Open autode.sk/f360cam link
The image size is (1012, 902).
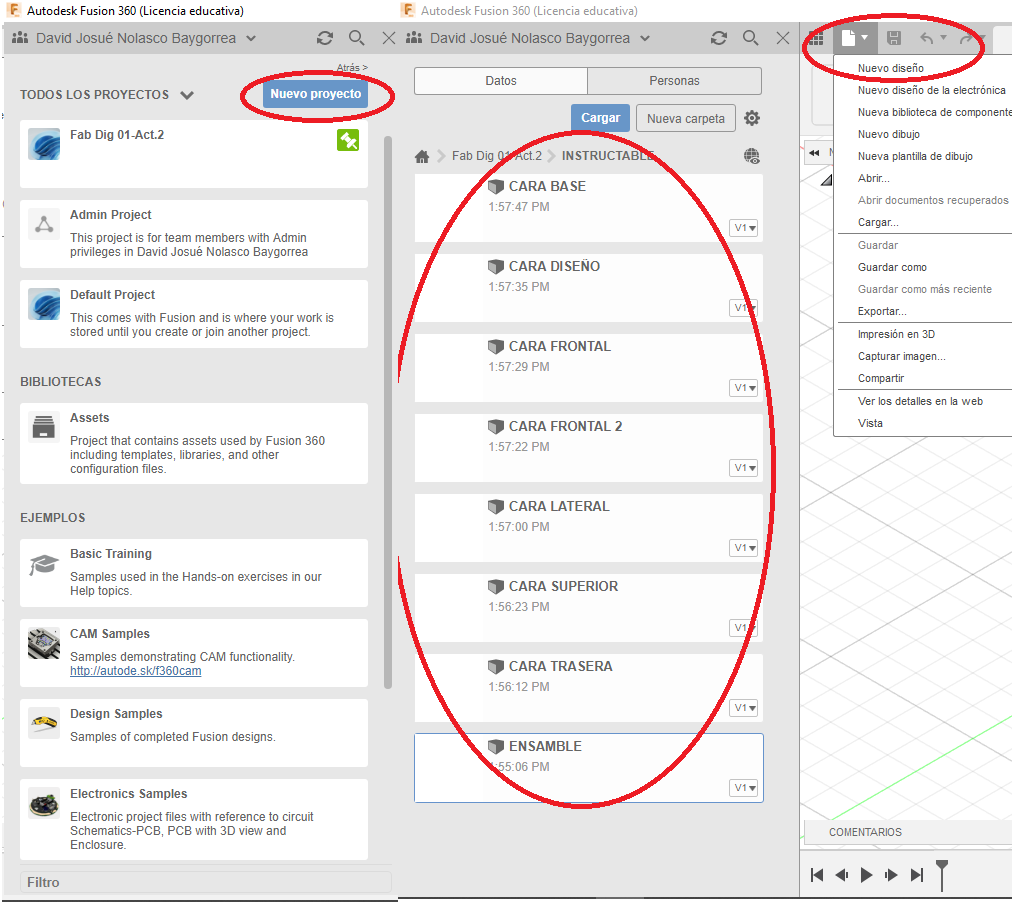[x=136, y=671]
